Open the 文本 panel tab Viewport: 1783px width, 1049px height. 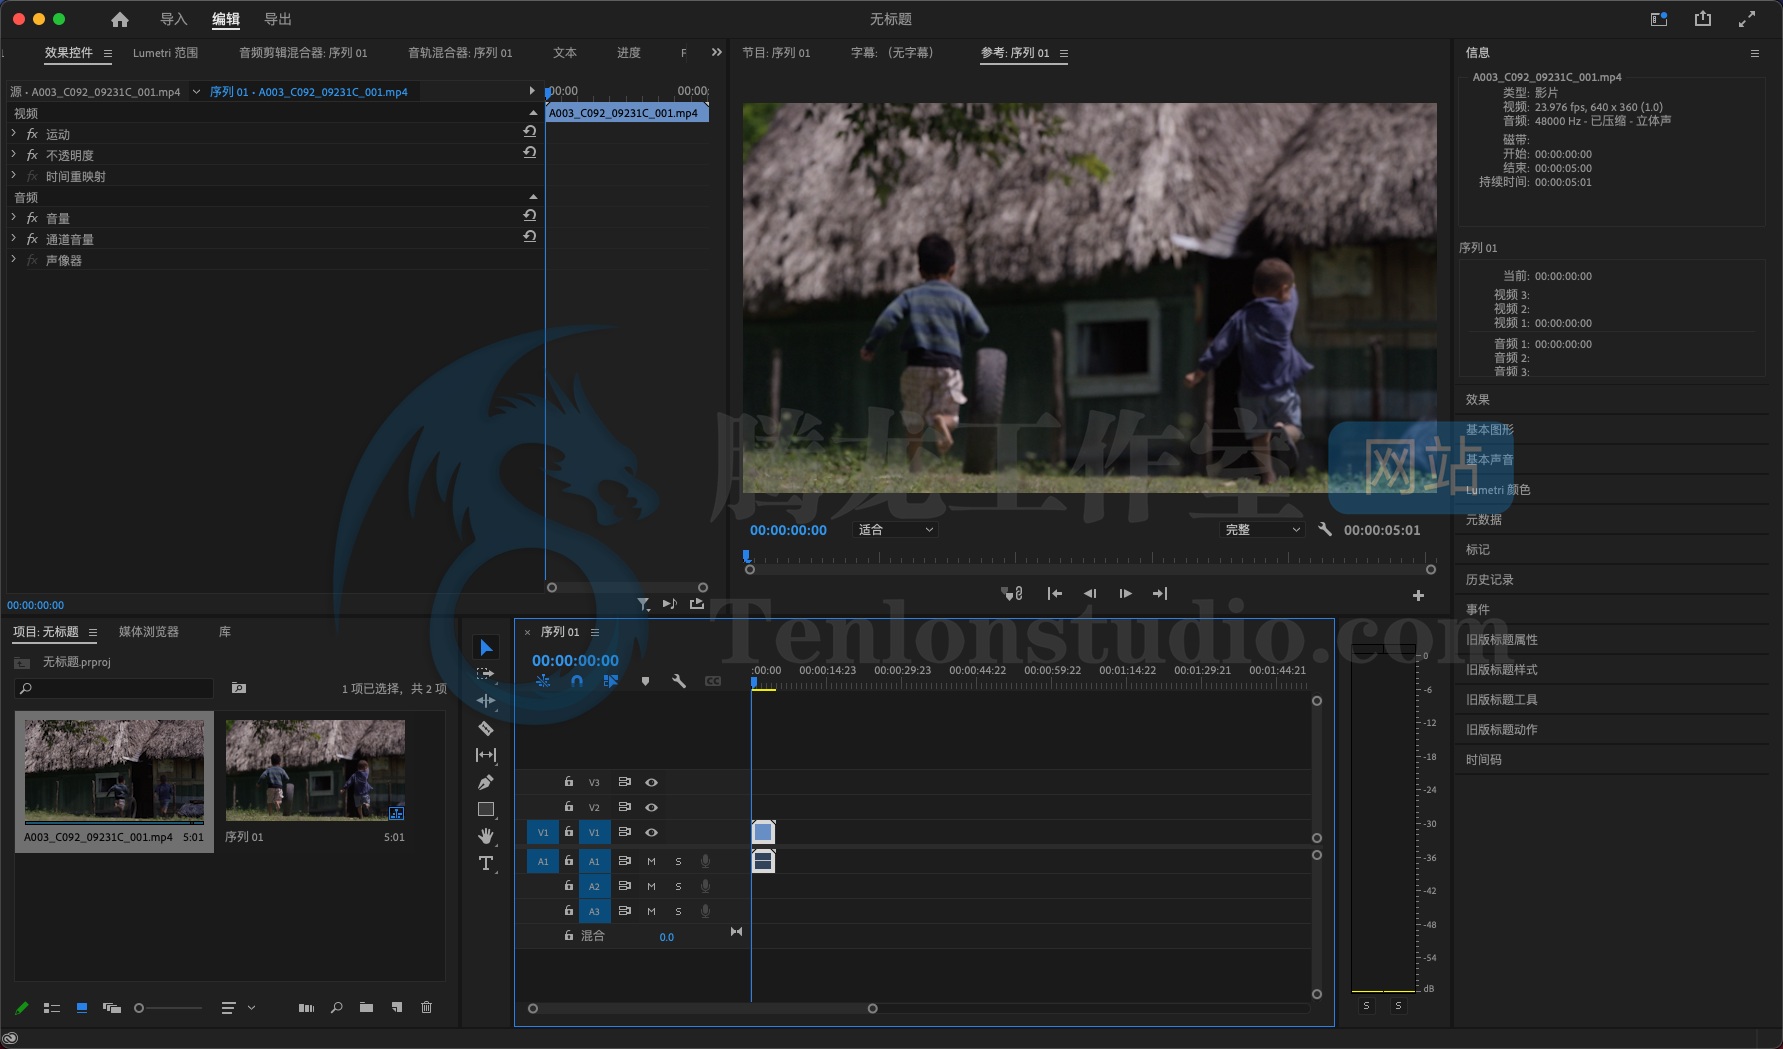pos(565,53)
